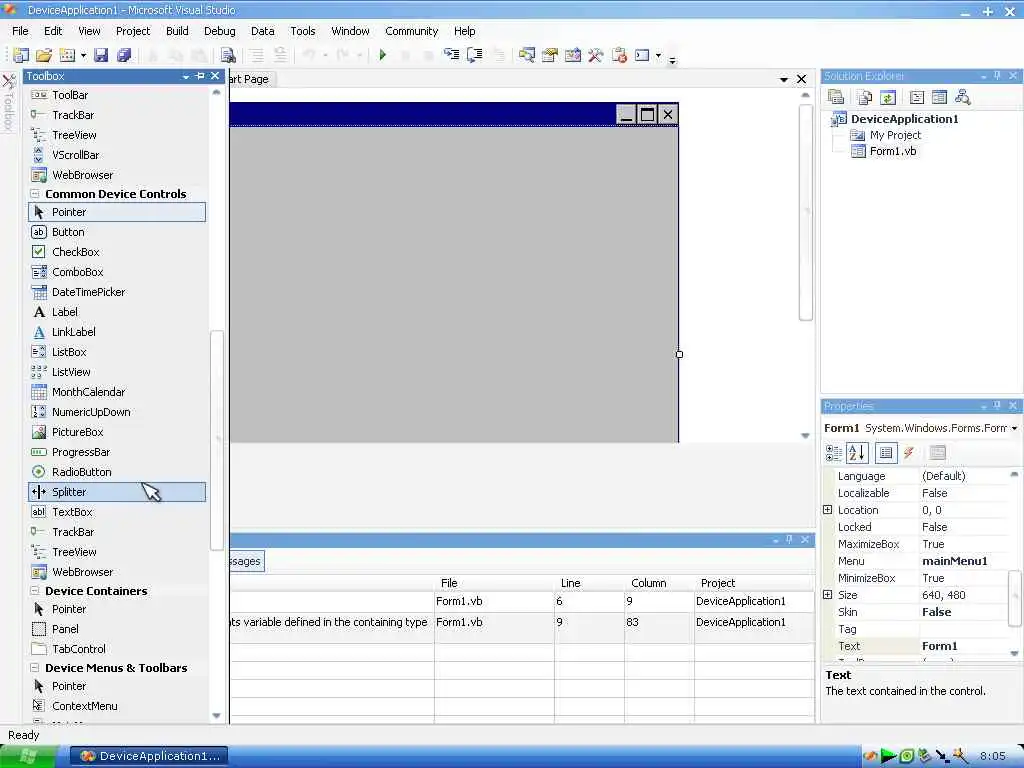
Task: Click the Windows Start button
Action: click(x=29, y=756)
